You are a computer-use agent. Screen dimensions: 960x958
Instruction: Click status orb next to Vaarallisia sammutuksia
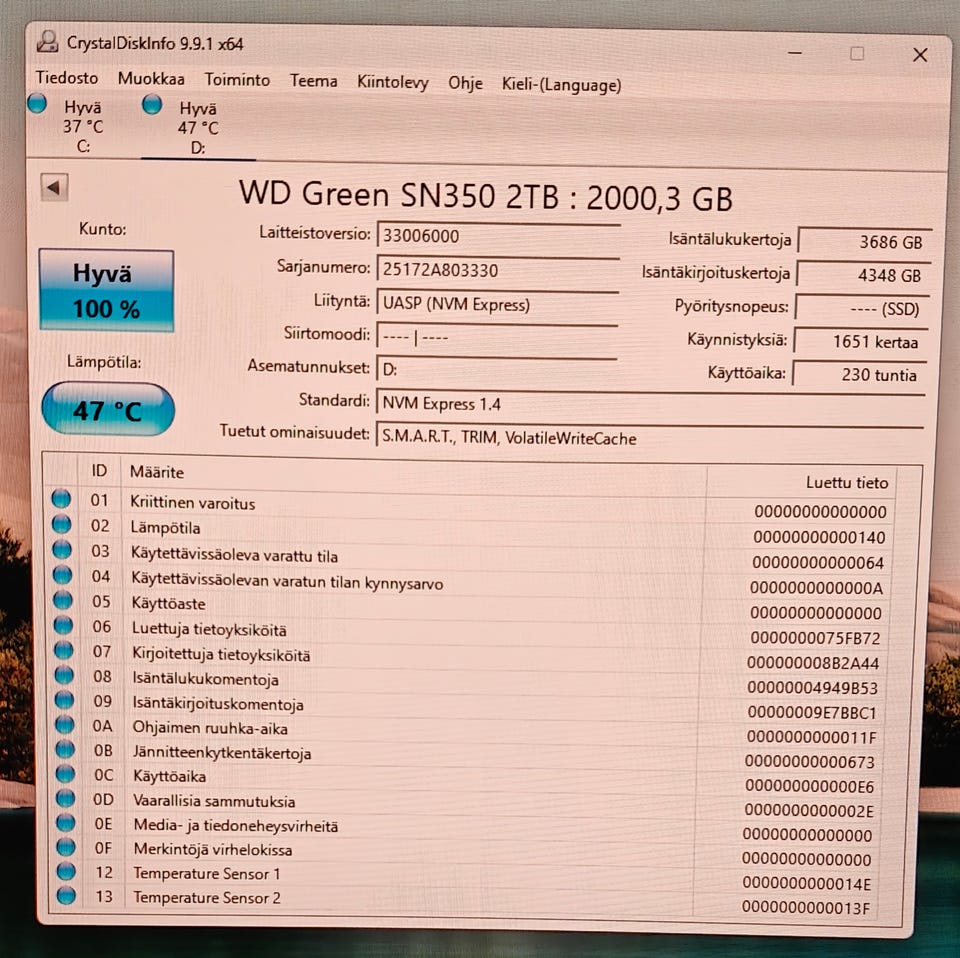click(x=65, y=798)
